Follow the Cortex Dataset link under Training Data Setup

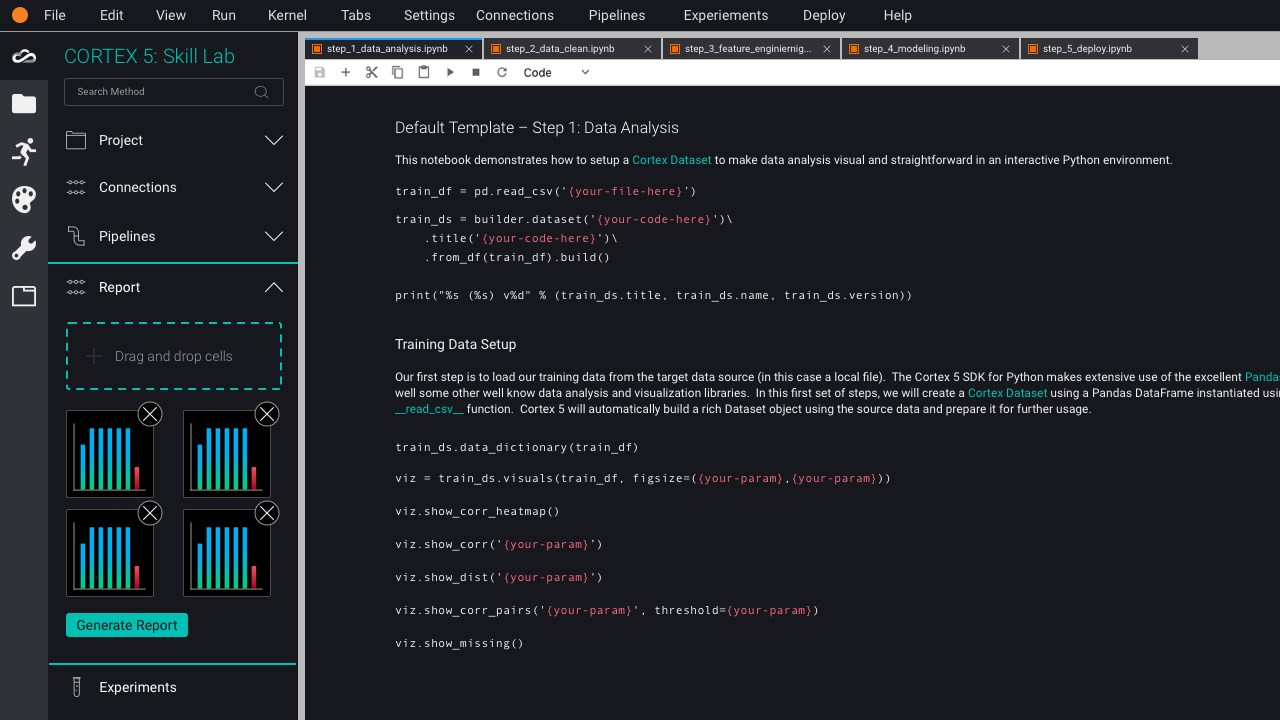click(x=1008, y=393)
